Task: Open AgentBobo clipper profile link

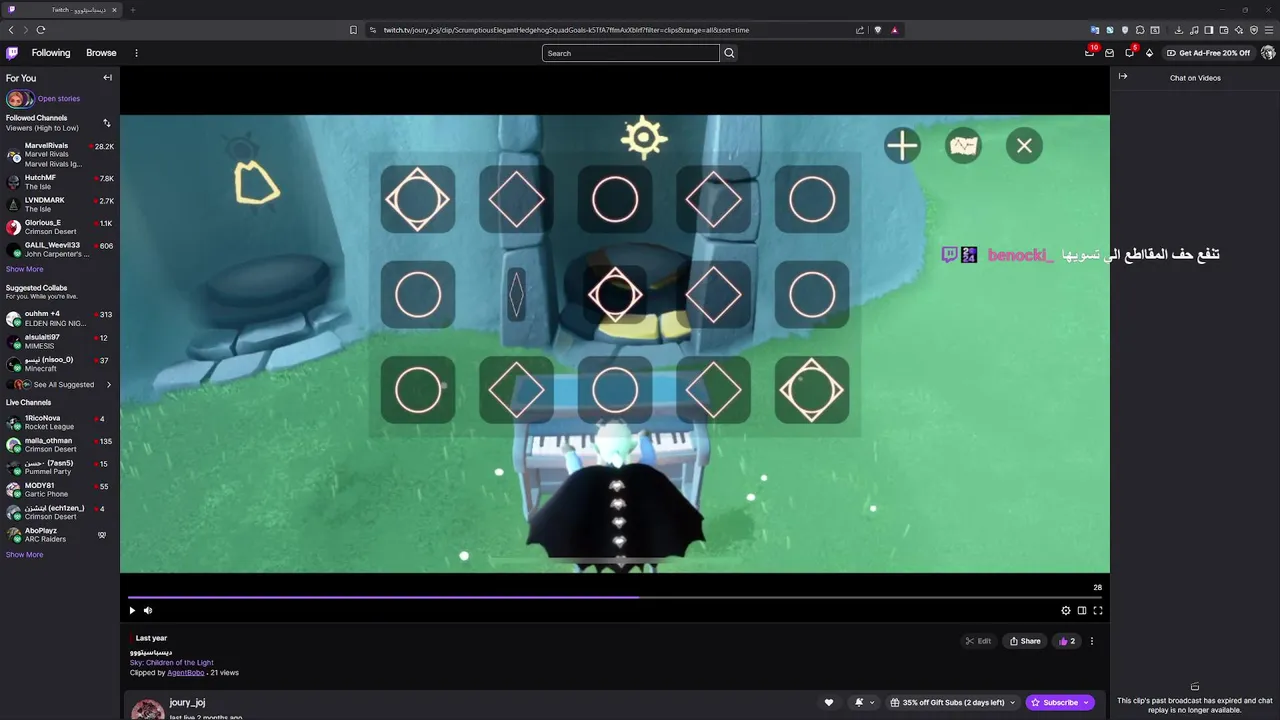Action: click(186, 673)
